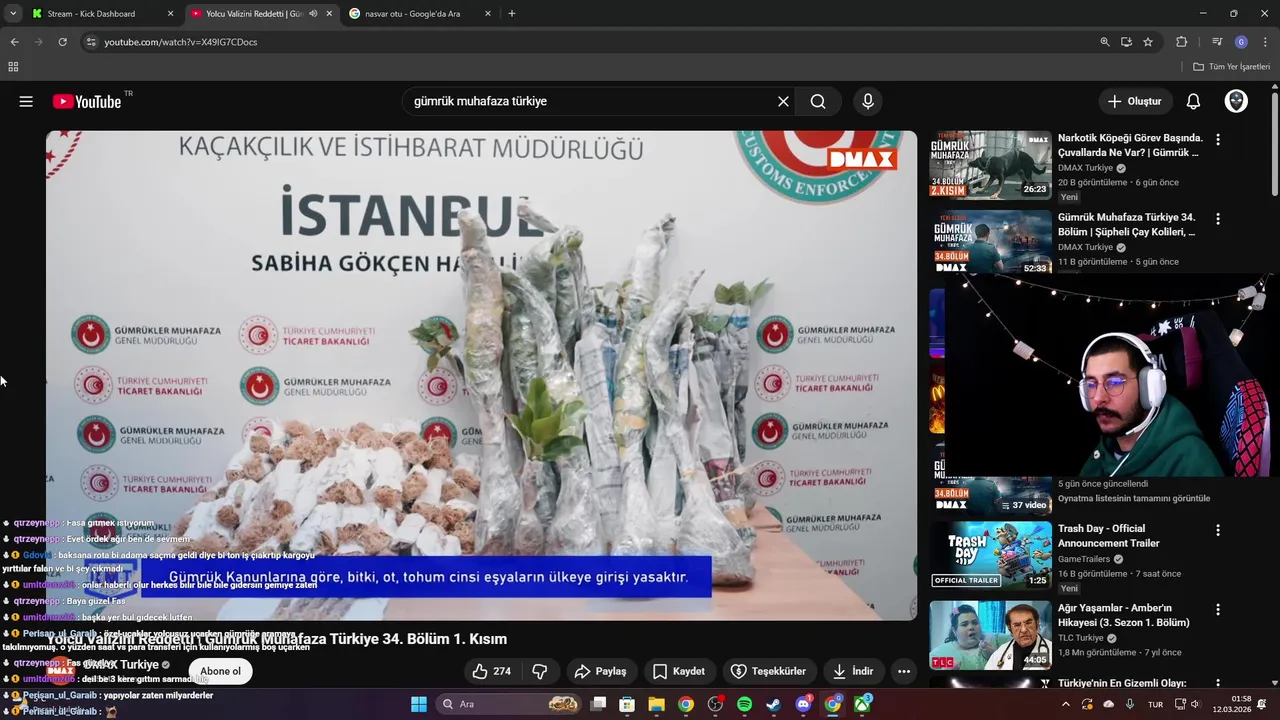Open more actions for Şüpheli Çay Kolileri video
This screenshot has width=1280, height=720.
coord(1217,218)
